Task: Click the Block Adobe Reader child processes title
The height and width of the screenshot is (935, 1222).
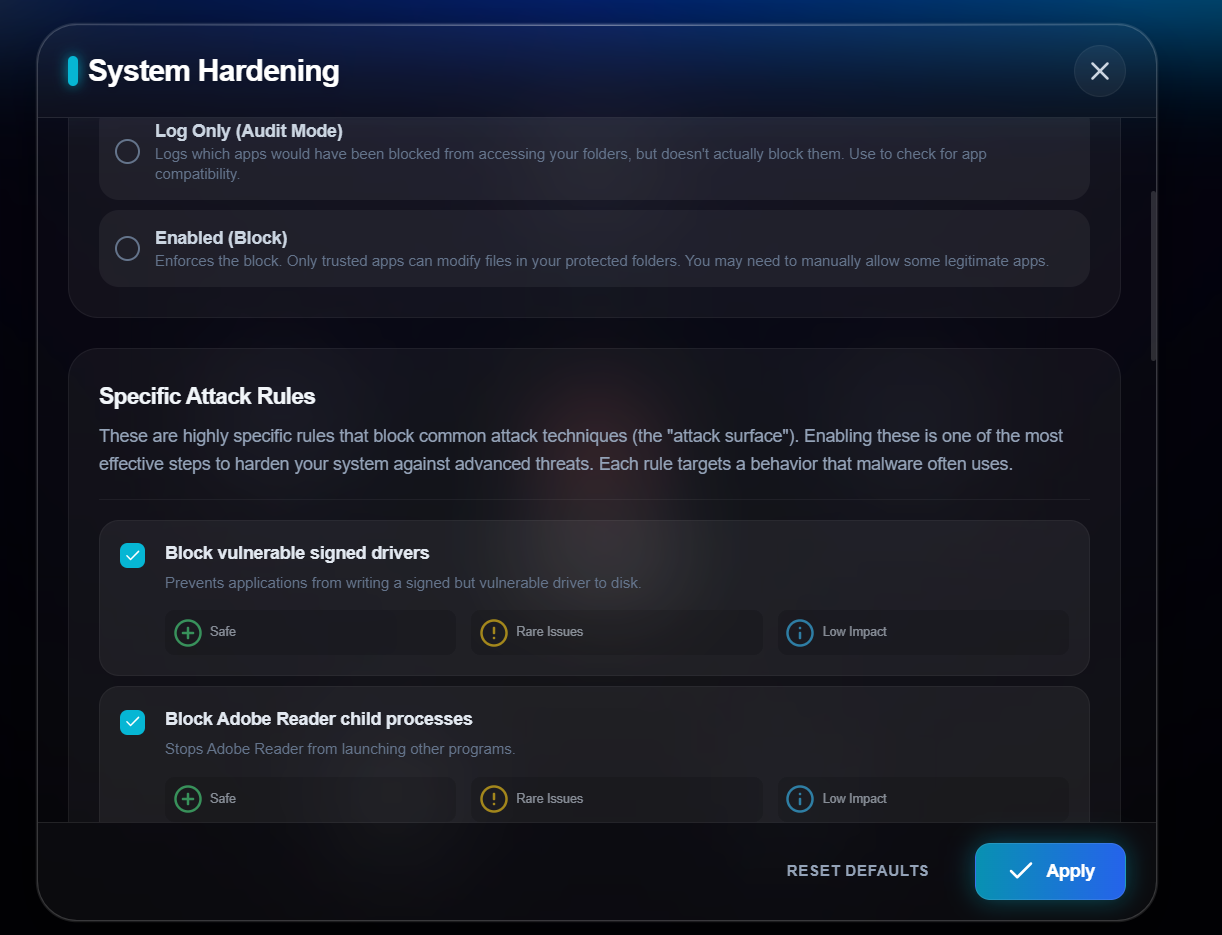Action: point(318,719)
